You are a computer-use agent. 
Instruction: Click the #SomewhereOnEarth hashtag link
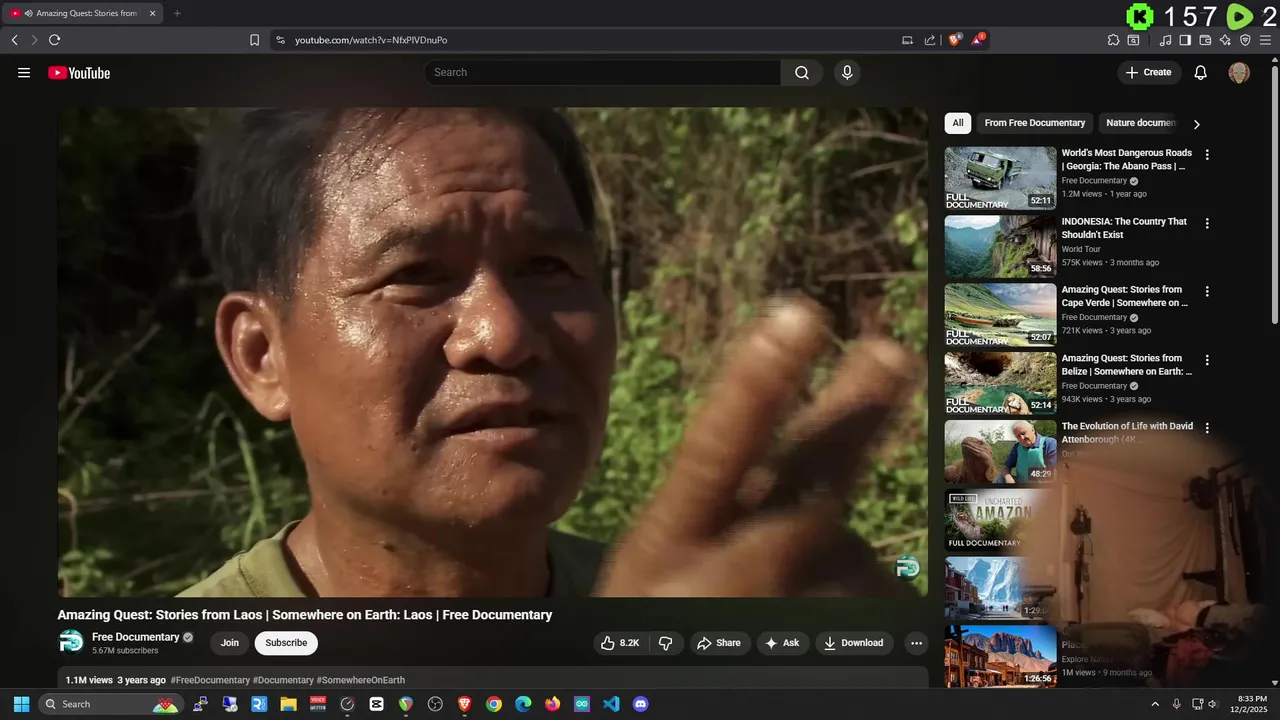[360, 680]
